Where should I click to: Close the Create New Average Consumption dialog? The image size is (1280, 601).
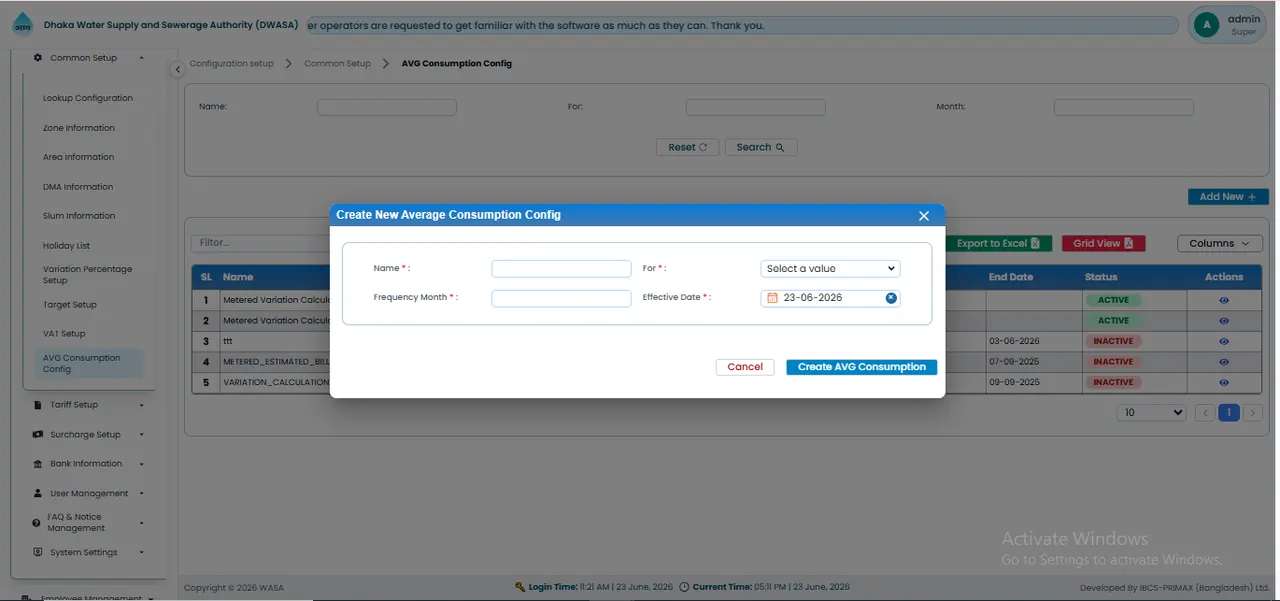click(924, 216)
